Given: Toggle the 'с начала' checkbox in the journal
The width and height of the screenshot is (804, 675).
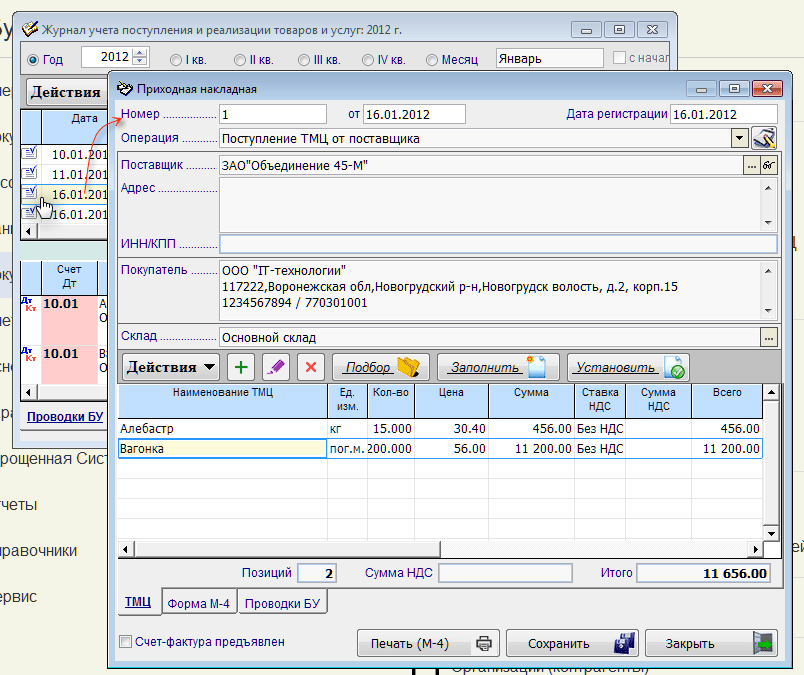Looking at the screenshot, I should 619,57.
